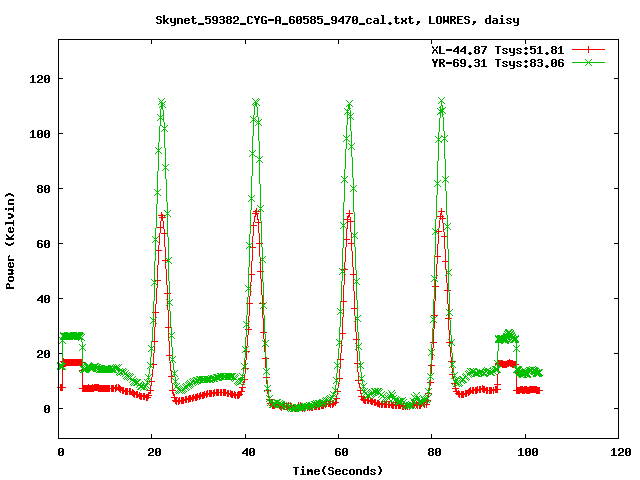The height and width of the screenshot is (480, 640).
Task: Click x-axis tick label 100
Action: pos(527,452)
